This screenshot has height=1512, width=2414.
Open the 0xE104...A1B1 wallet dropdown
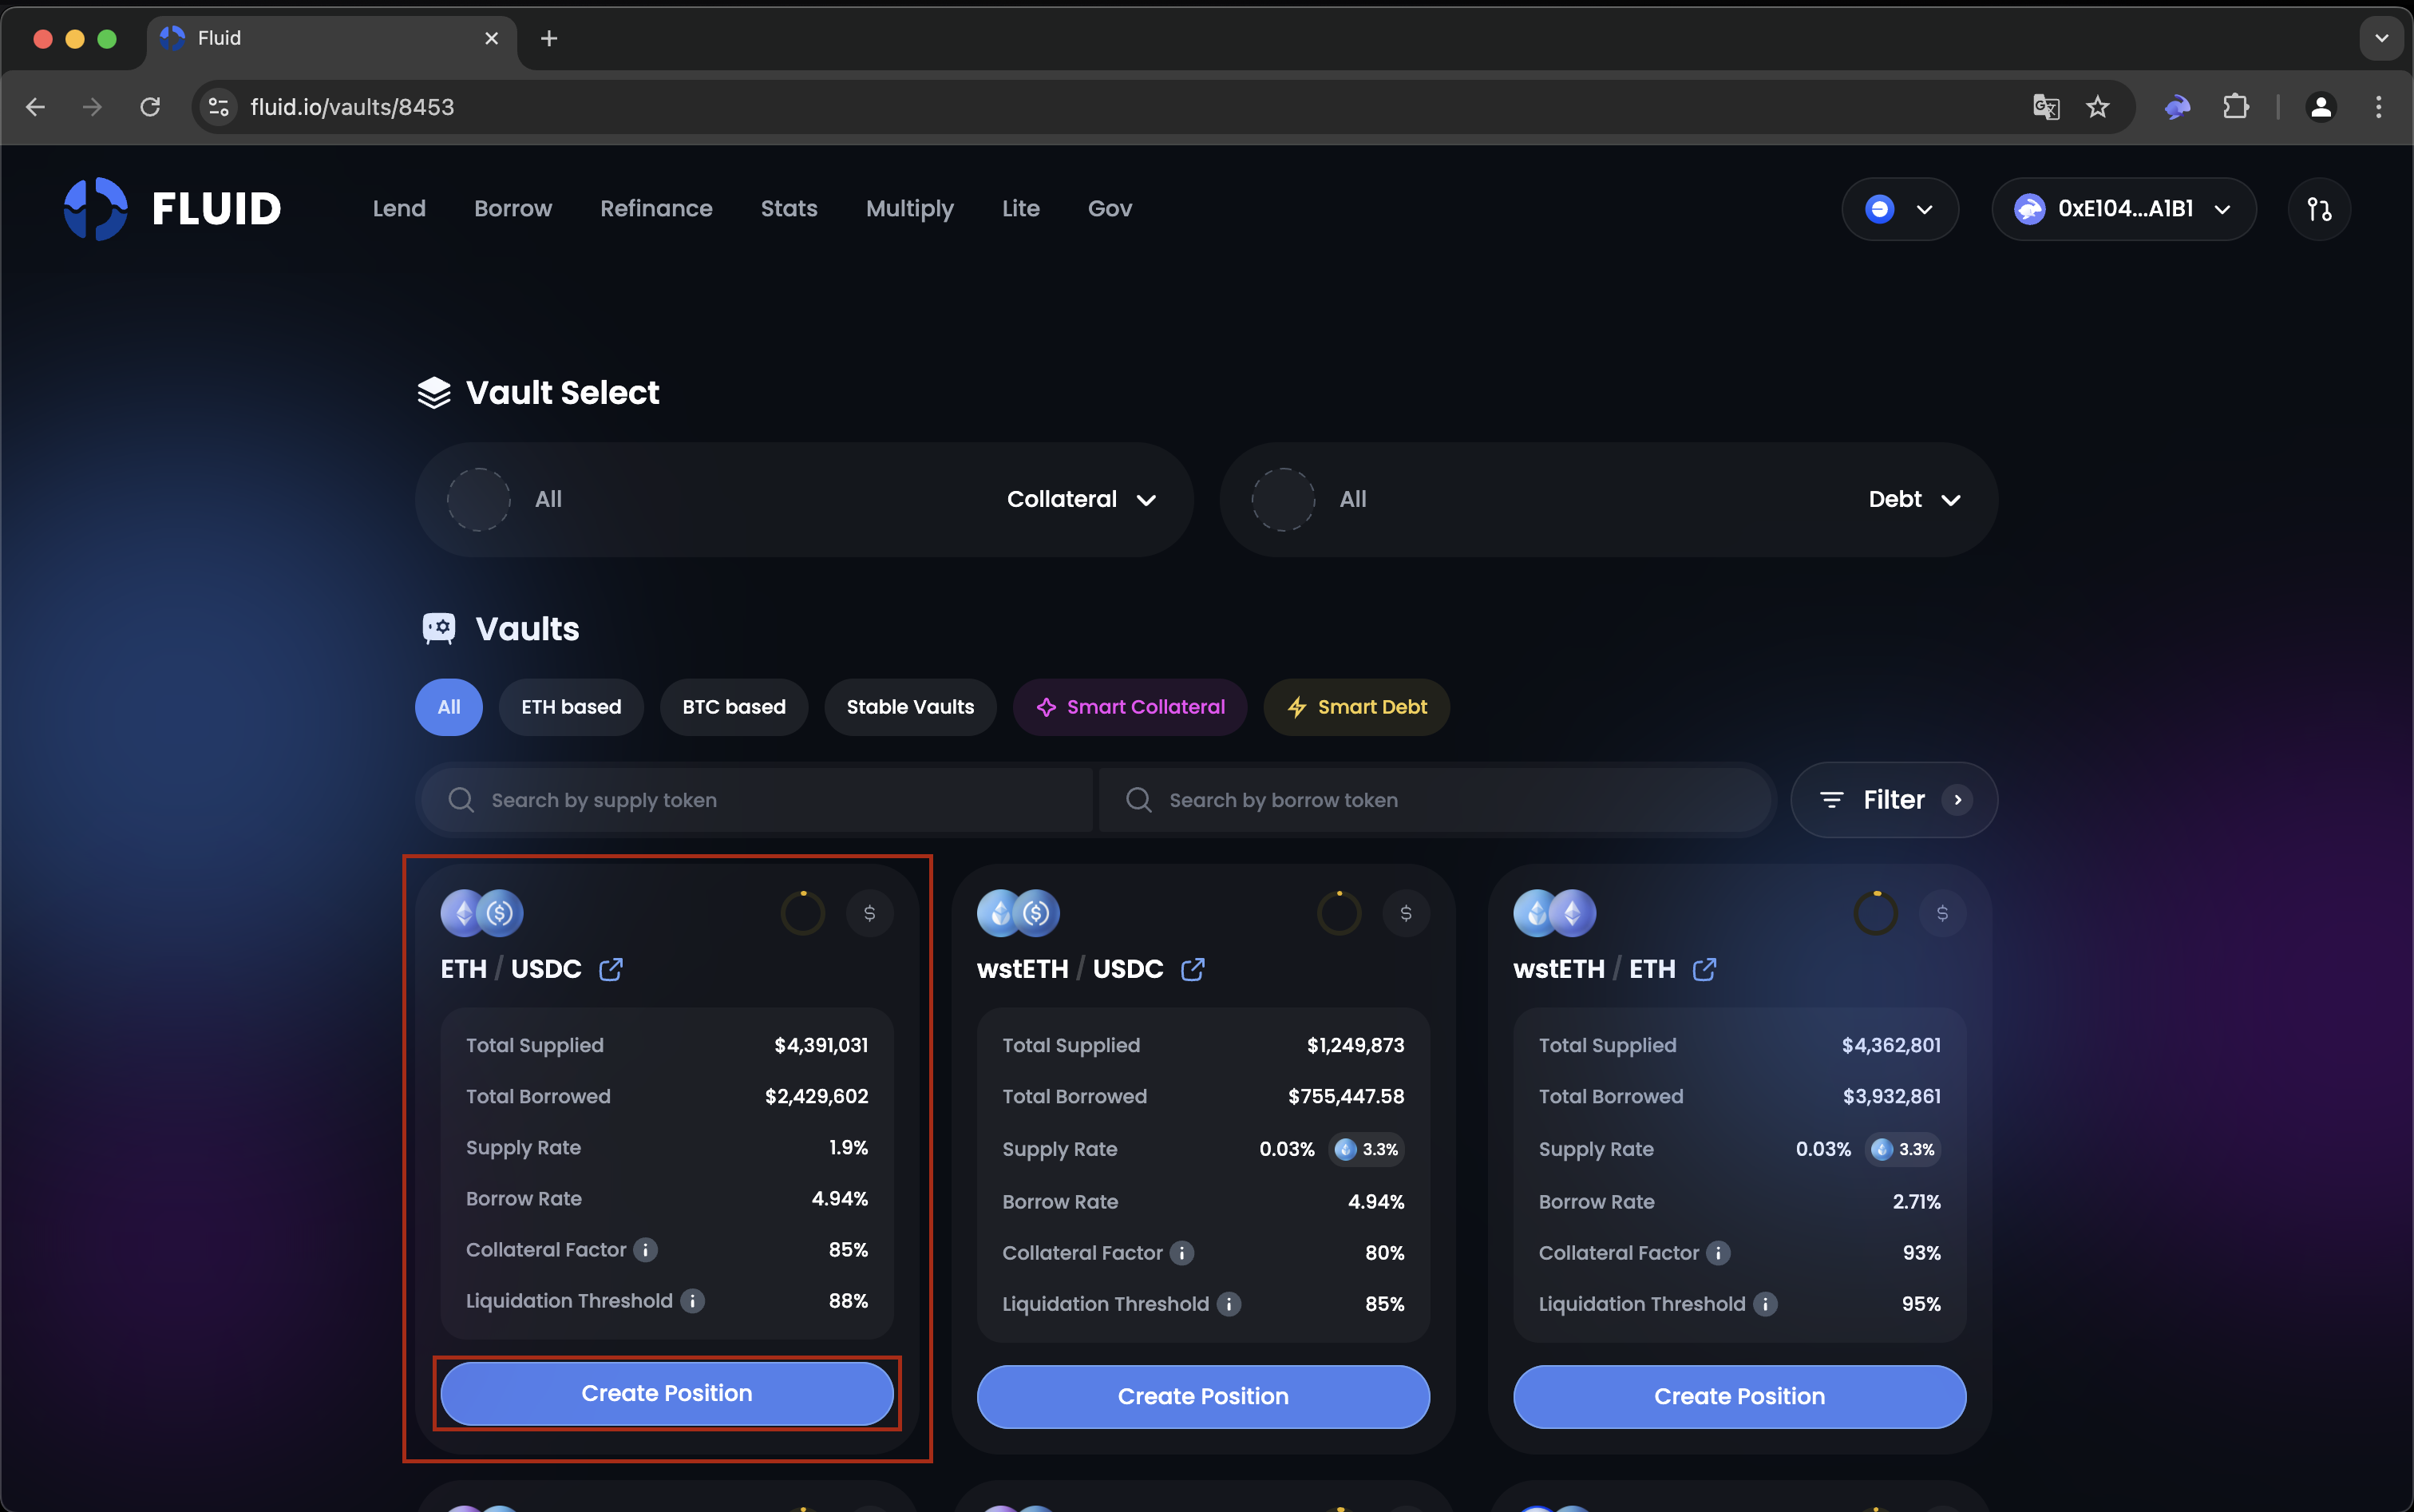(2124, 209)
